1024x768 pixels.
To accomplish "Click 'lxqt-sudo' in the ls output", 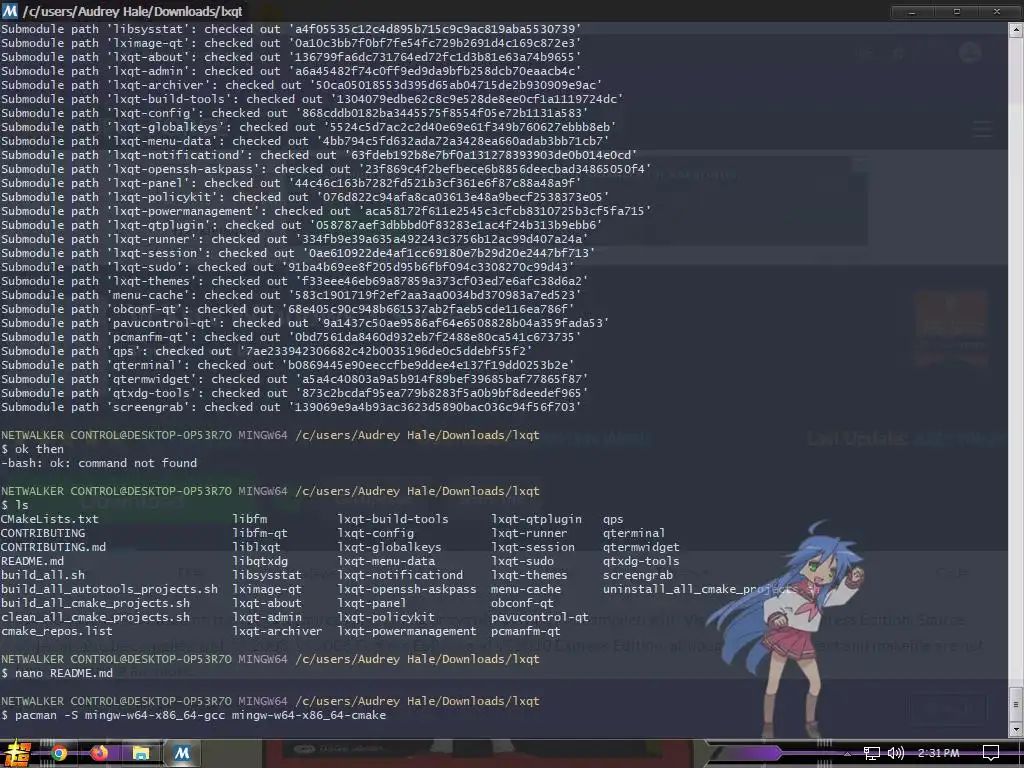I will (522, 562).
